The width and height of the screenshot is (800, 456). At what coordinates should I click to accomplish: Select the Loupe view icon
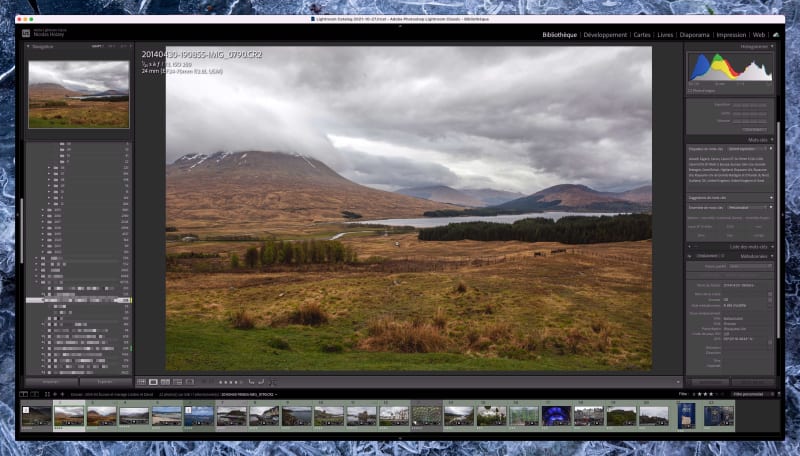[x=153, y=382]
